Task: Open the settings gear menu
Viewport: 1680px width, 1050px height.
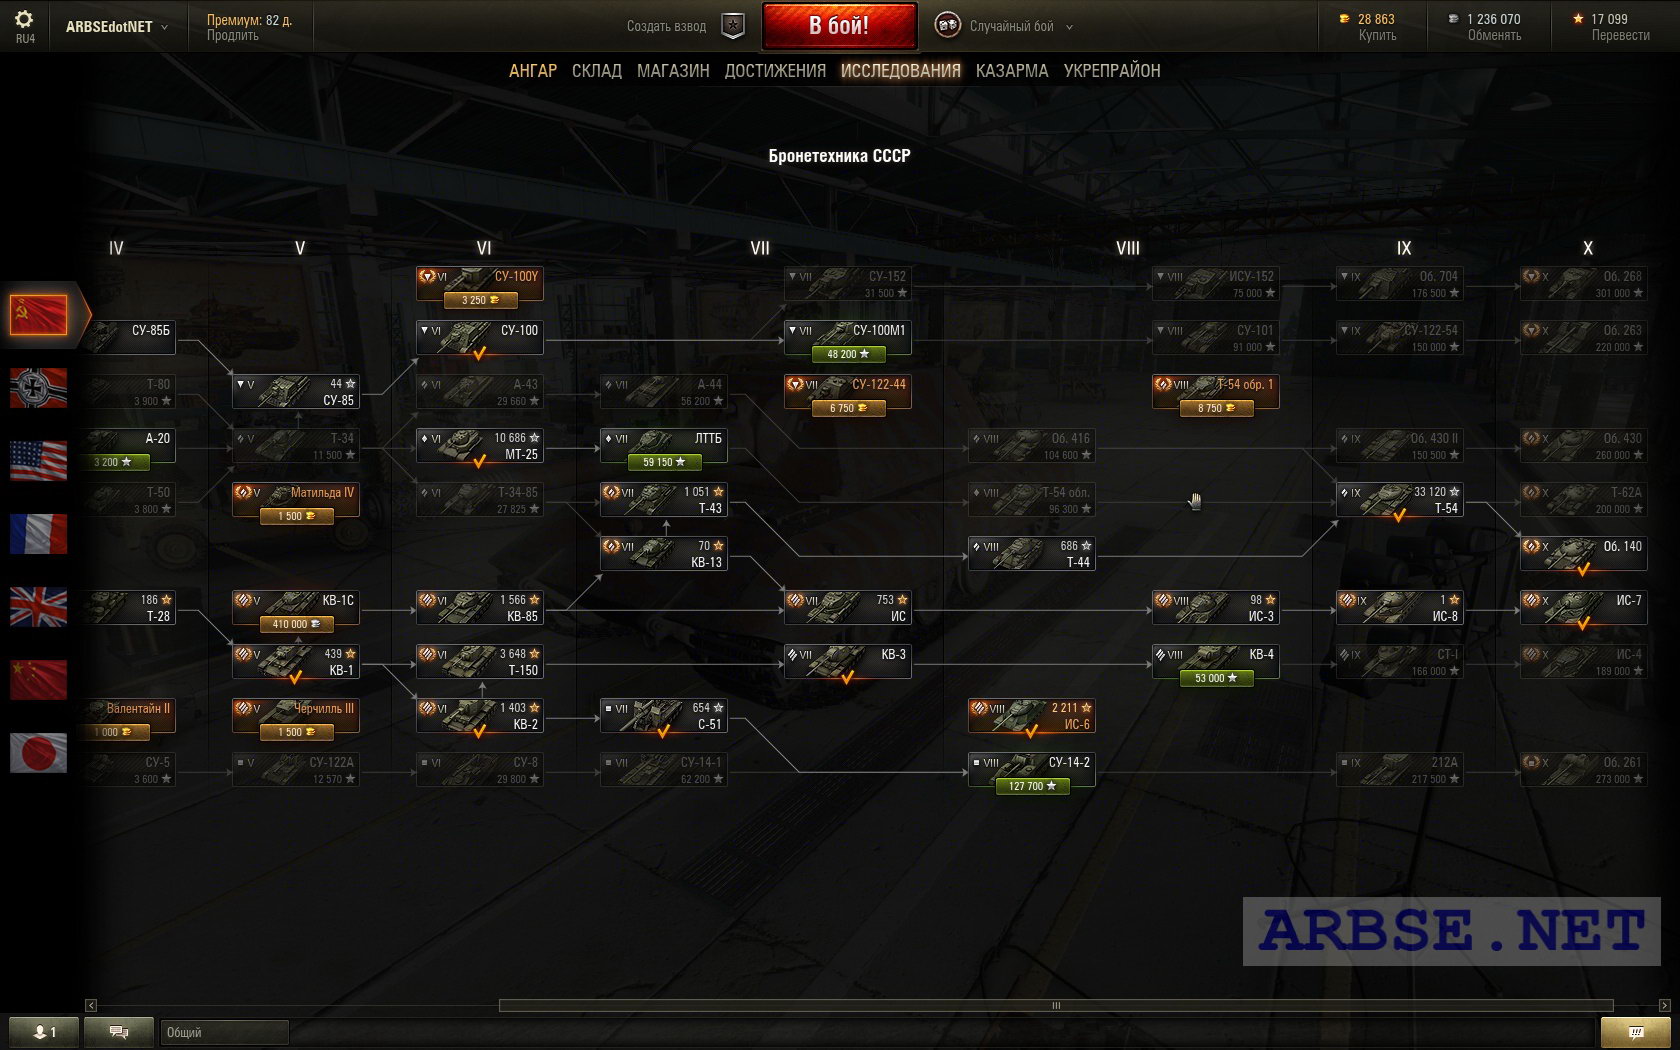Action: 24,20
